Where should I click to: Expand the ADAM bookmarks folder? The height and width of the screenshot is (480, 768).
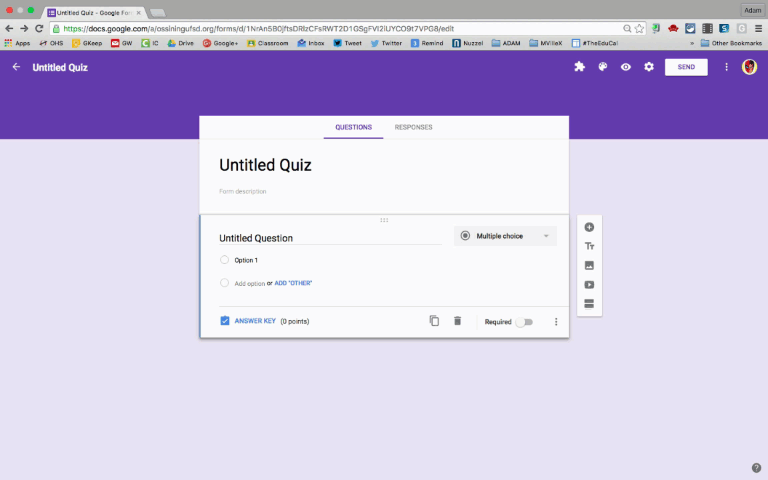tap(506, 43)
